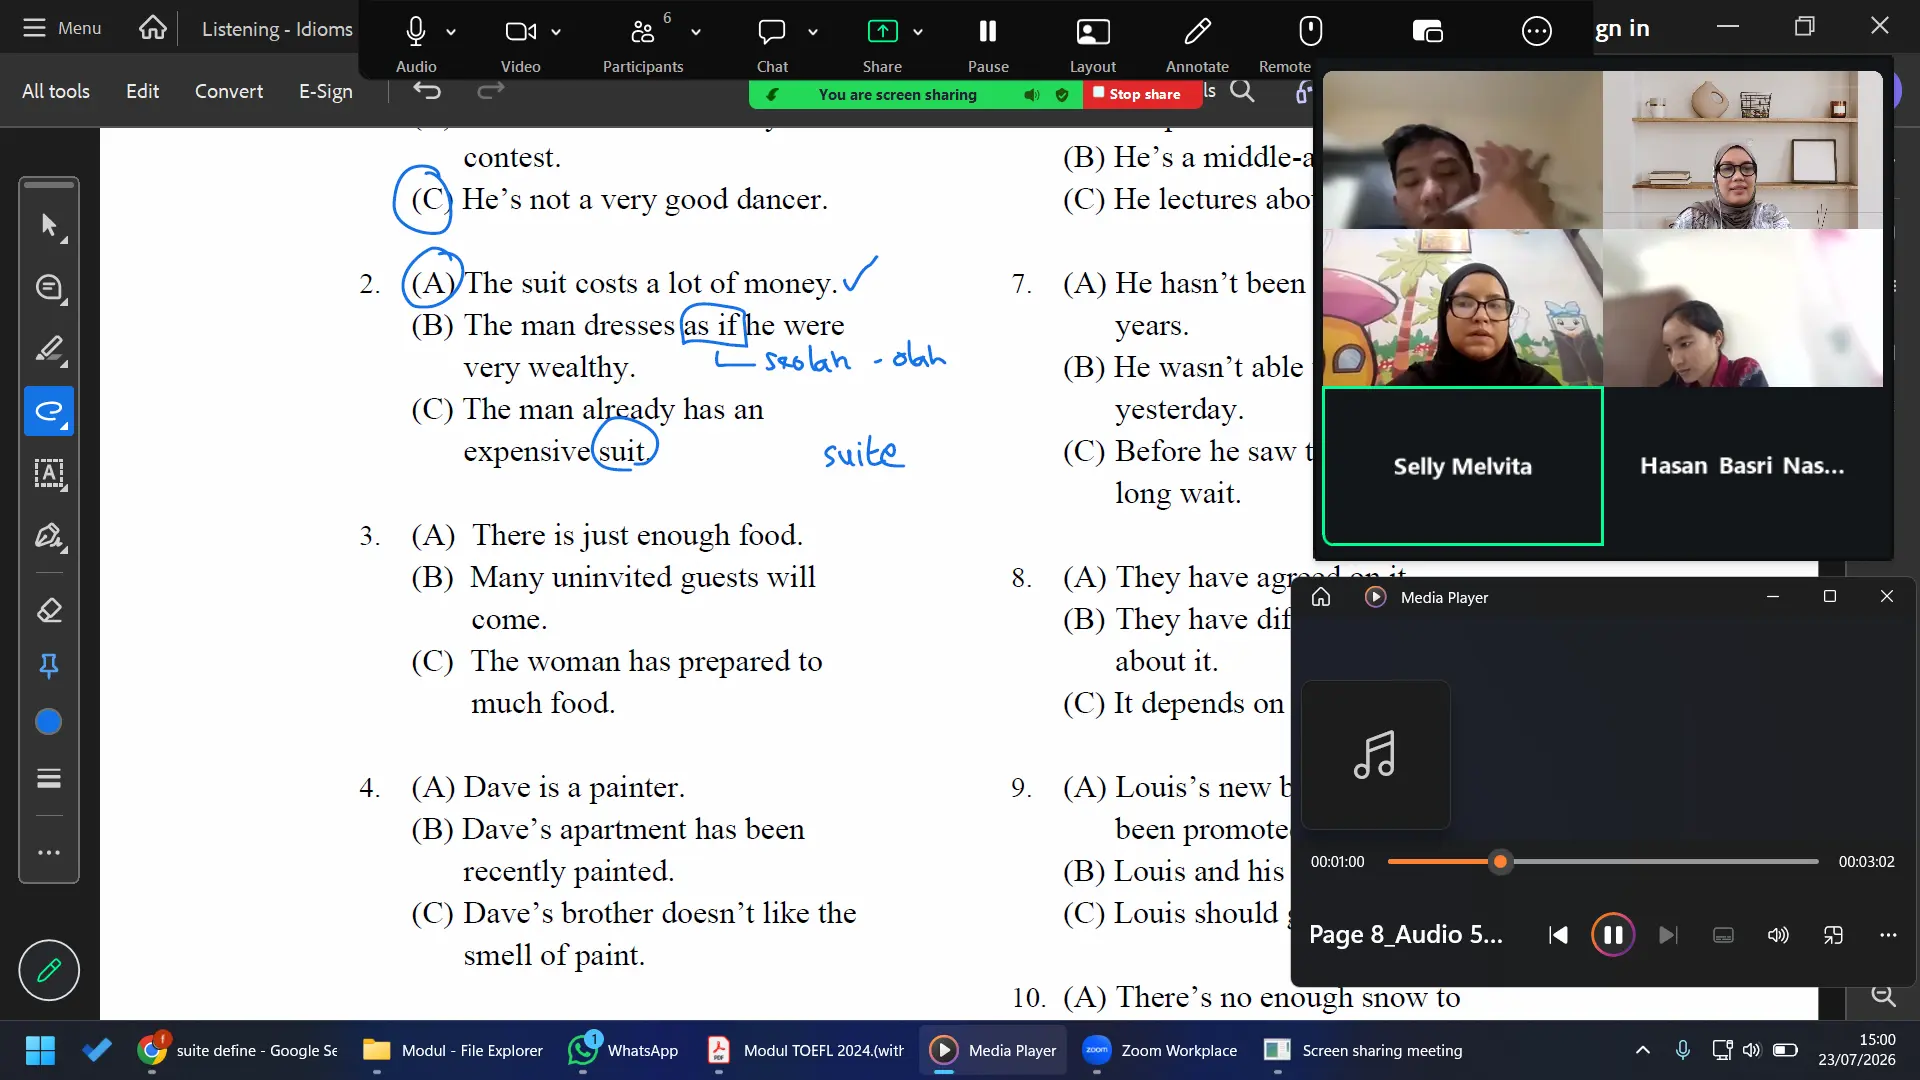Click the Stop share button
The height and width of the screenshot is (1080, 1920).
1137,94
